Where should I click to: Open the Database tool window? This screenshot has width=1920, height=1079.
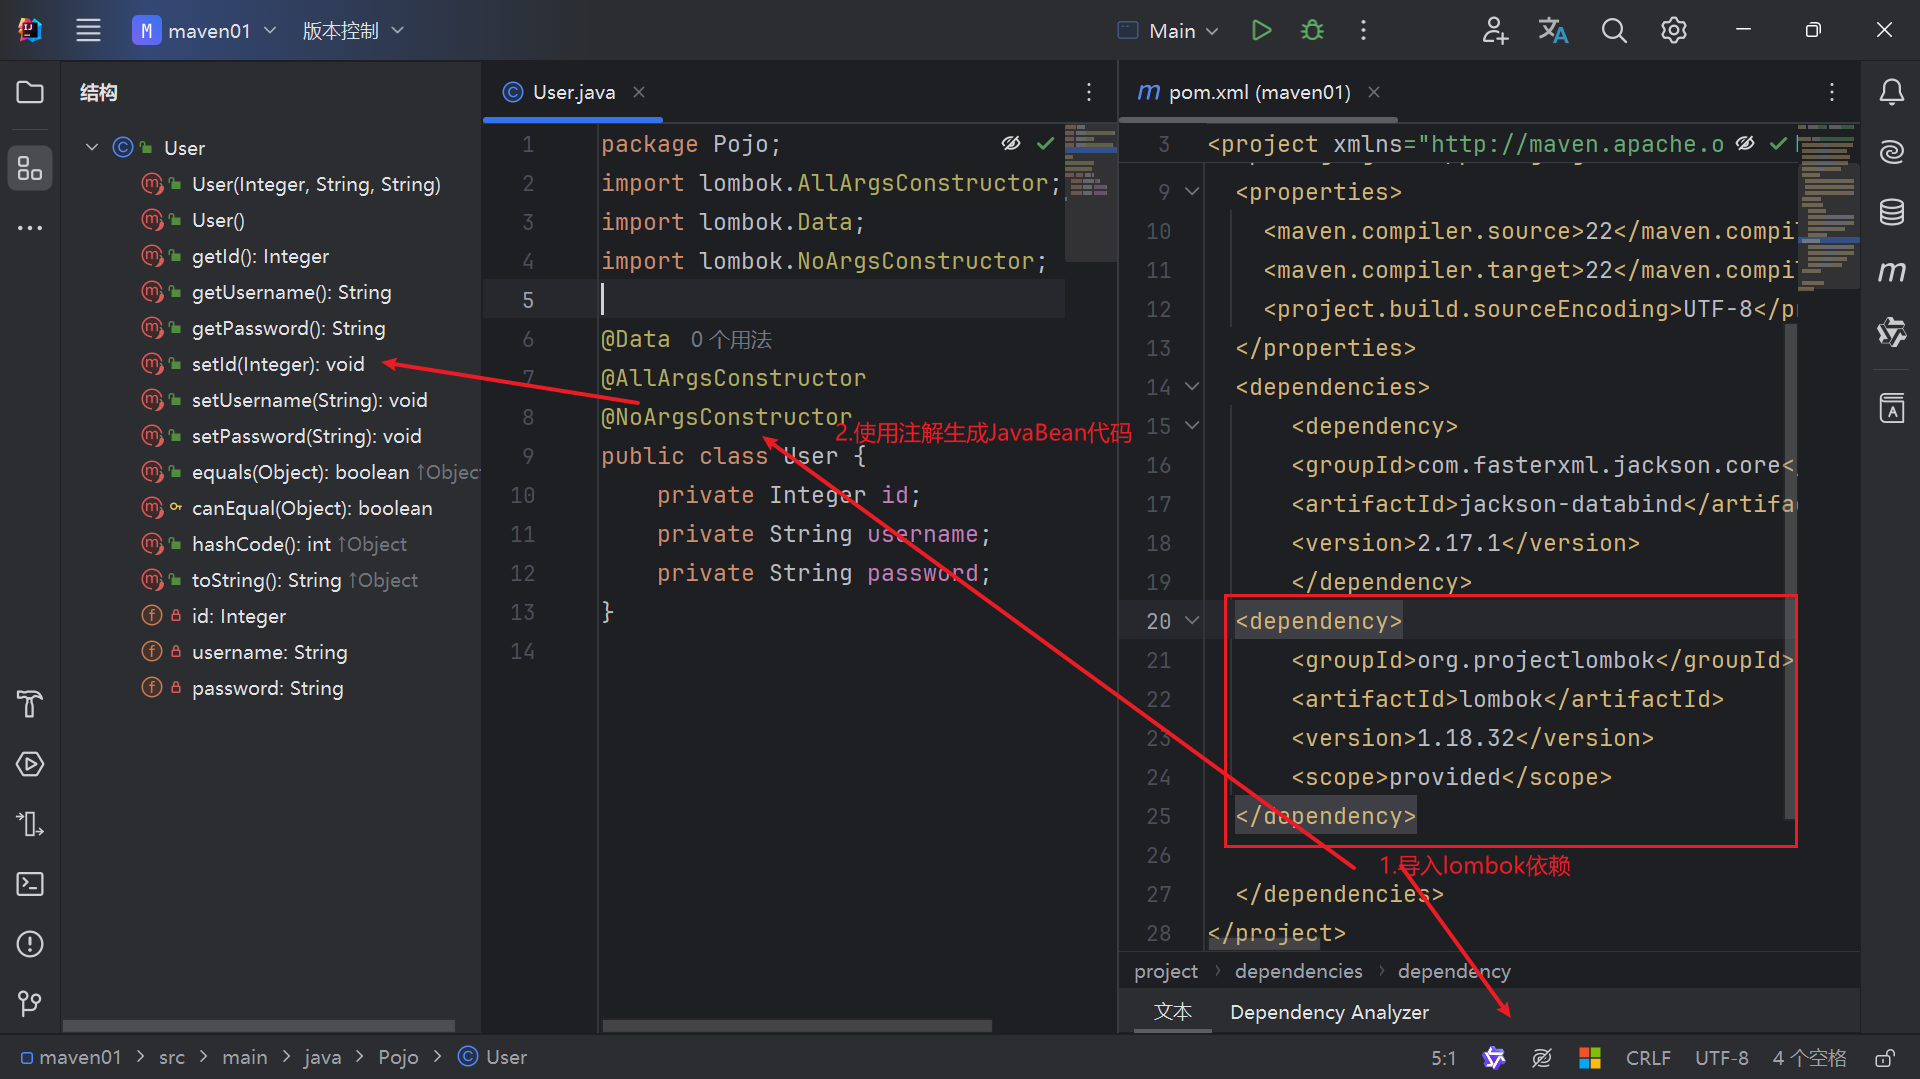tap(1891, 212)
